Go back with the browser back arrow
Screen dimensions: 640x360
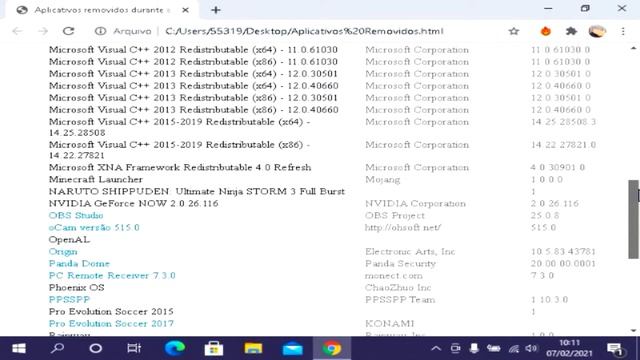point(17,31)
